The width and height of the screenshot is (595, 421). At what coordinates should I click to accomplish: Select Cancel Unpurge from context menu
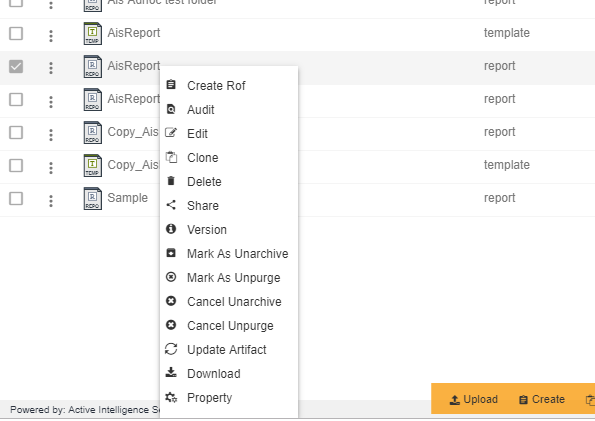click(x=229, y=325)
